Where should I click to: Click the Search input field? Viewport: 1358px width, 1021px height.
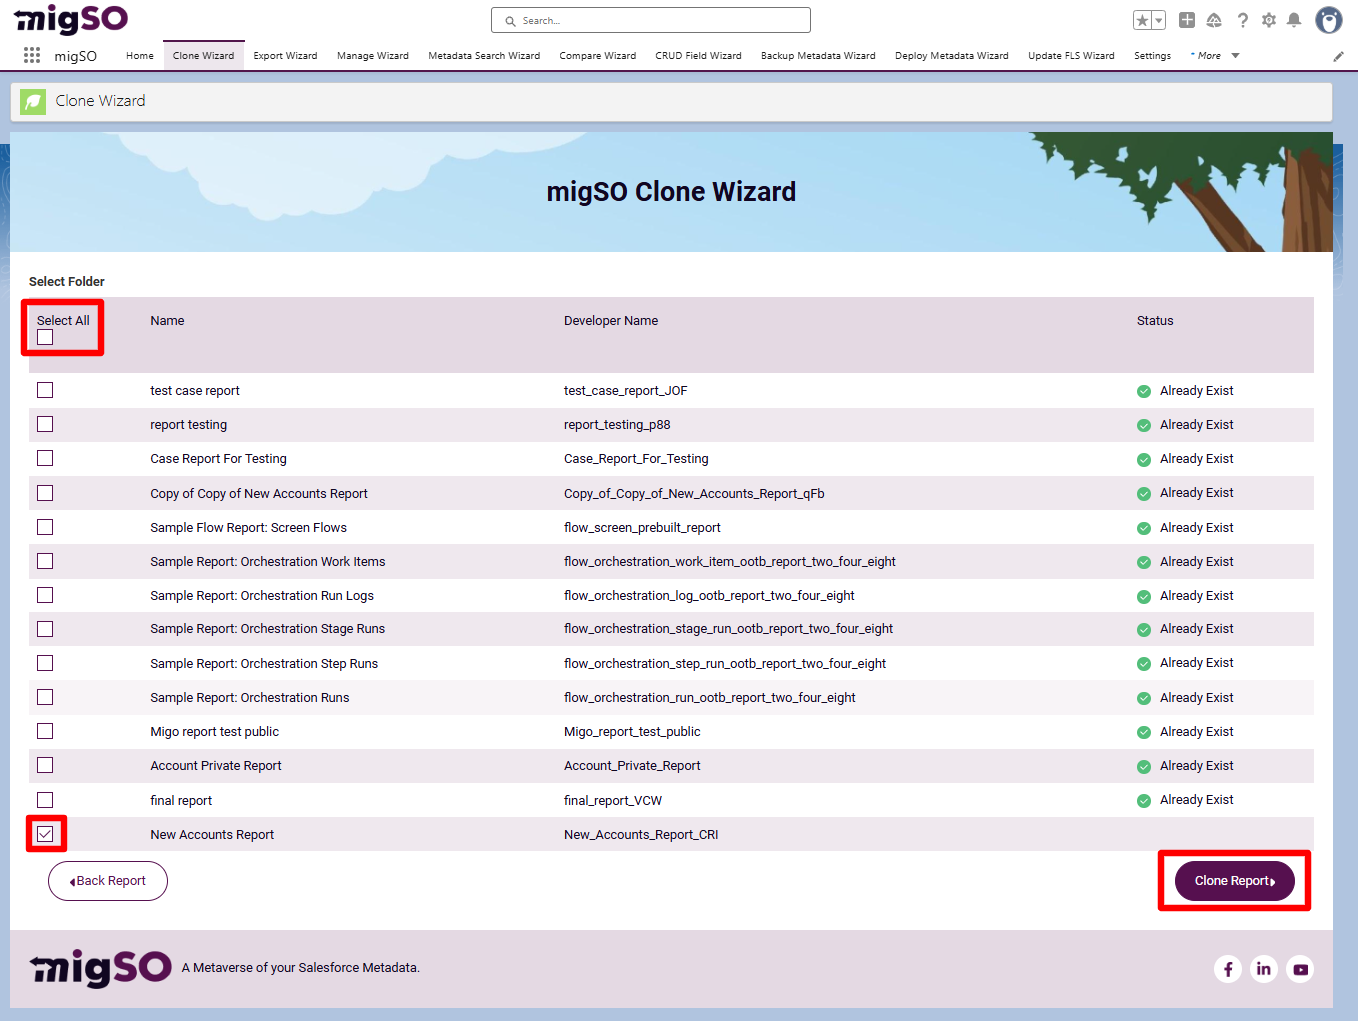tap(650, 19)
